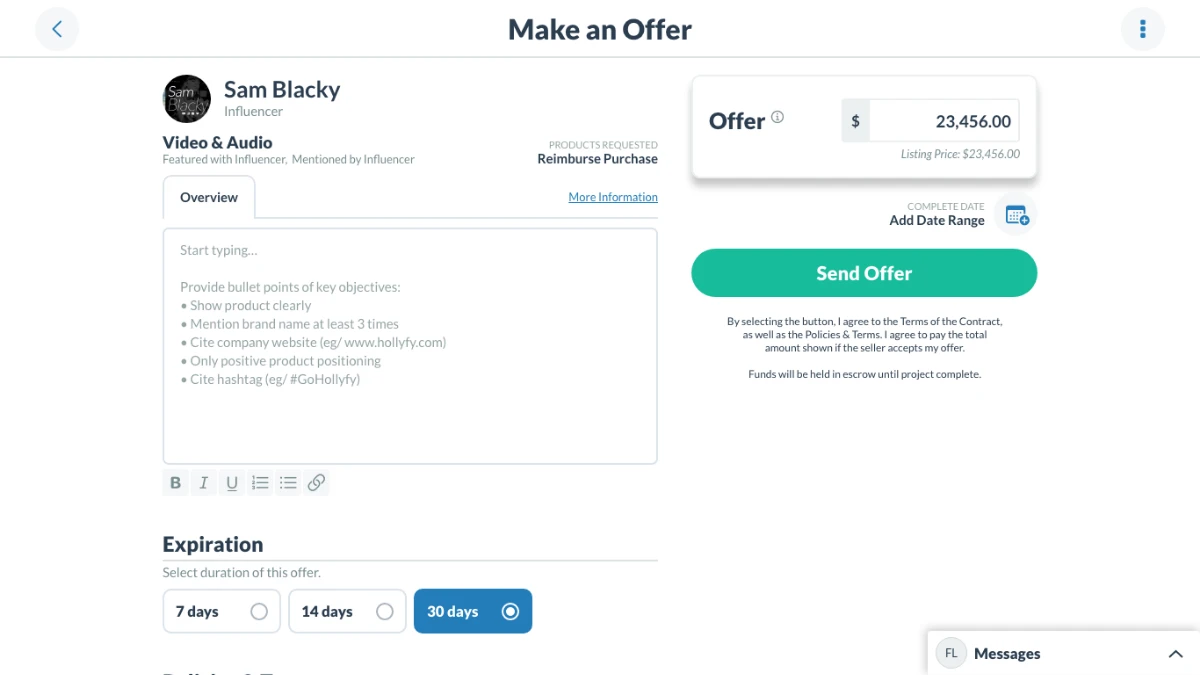Toggle underline text formatting
The image size is (1200, 675).
pos(232,483)
